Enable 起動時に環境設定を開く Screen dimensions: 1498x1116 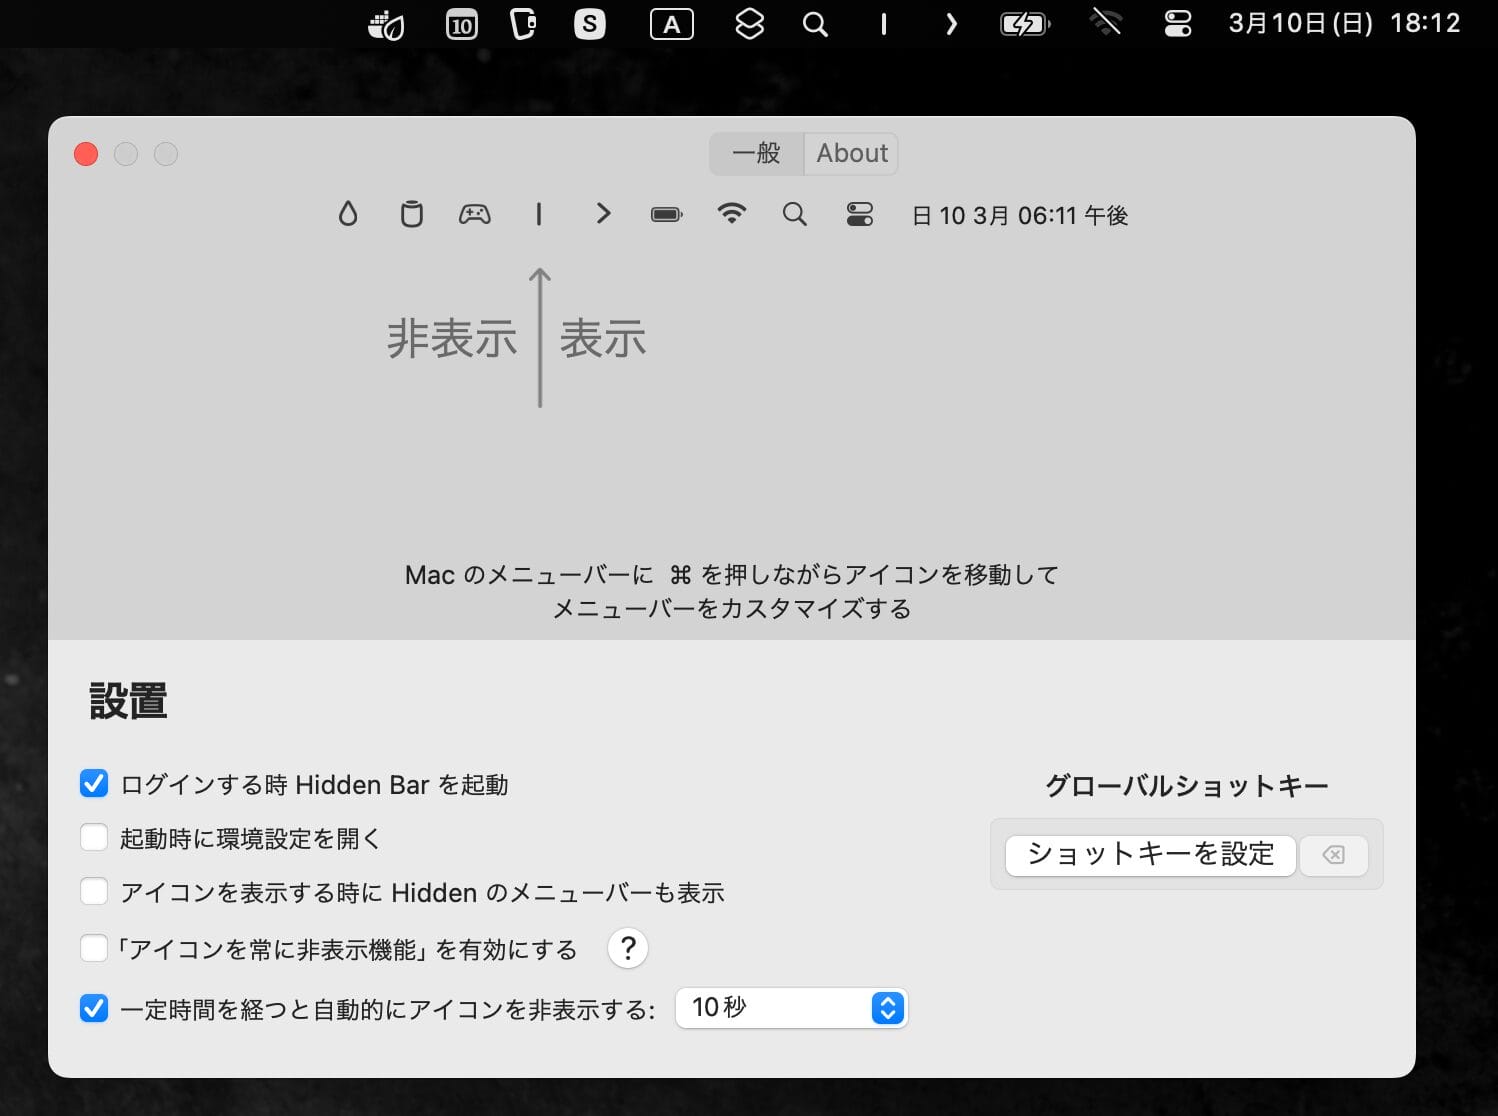93,837
